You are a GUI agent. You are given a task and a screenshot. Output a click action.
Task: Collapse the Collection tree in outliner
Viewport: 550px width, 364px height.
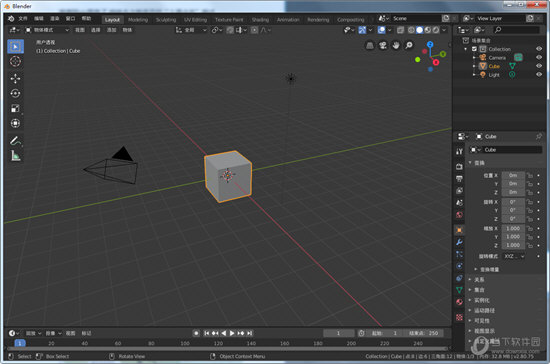pyautogui.click(x=466, y=49)
